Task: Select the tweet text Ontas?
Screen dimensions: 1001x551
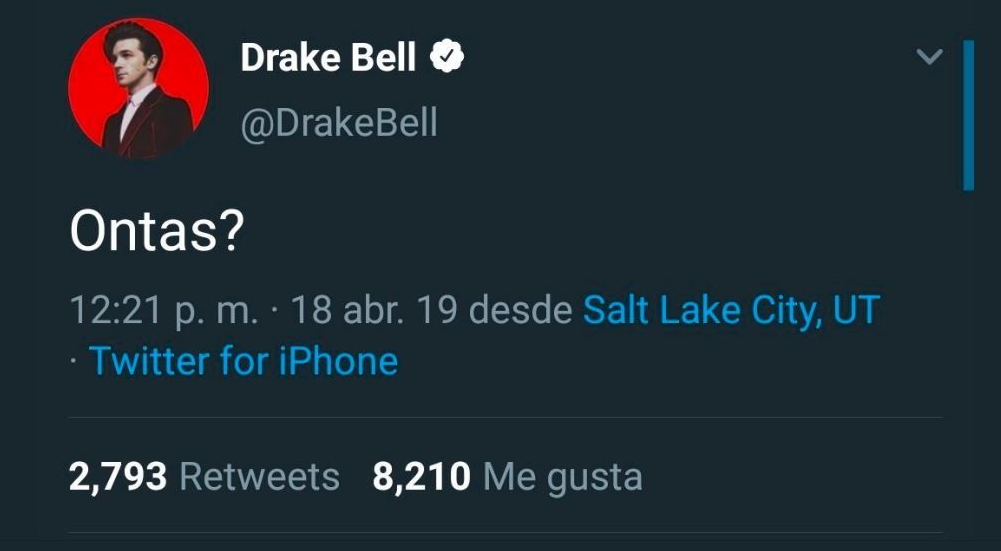Action: pyautogui.click(x=156, y=231)
